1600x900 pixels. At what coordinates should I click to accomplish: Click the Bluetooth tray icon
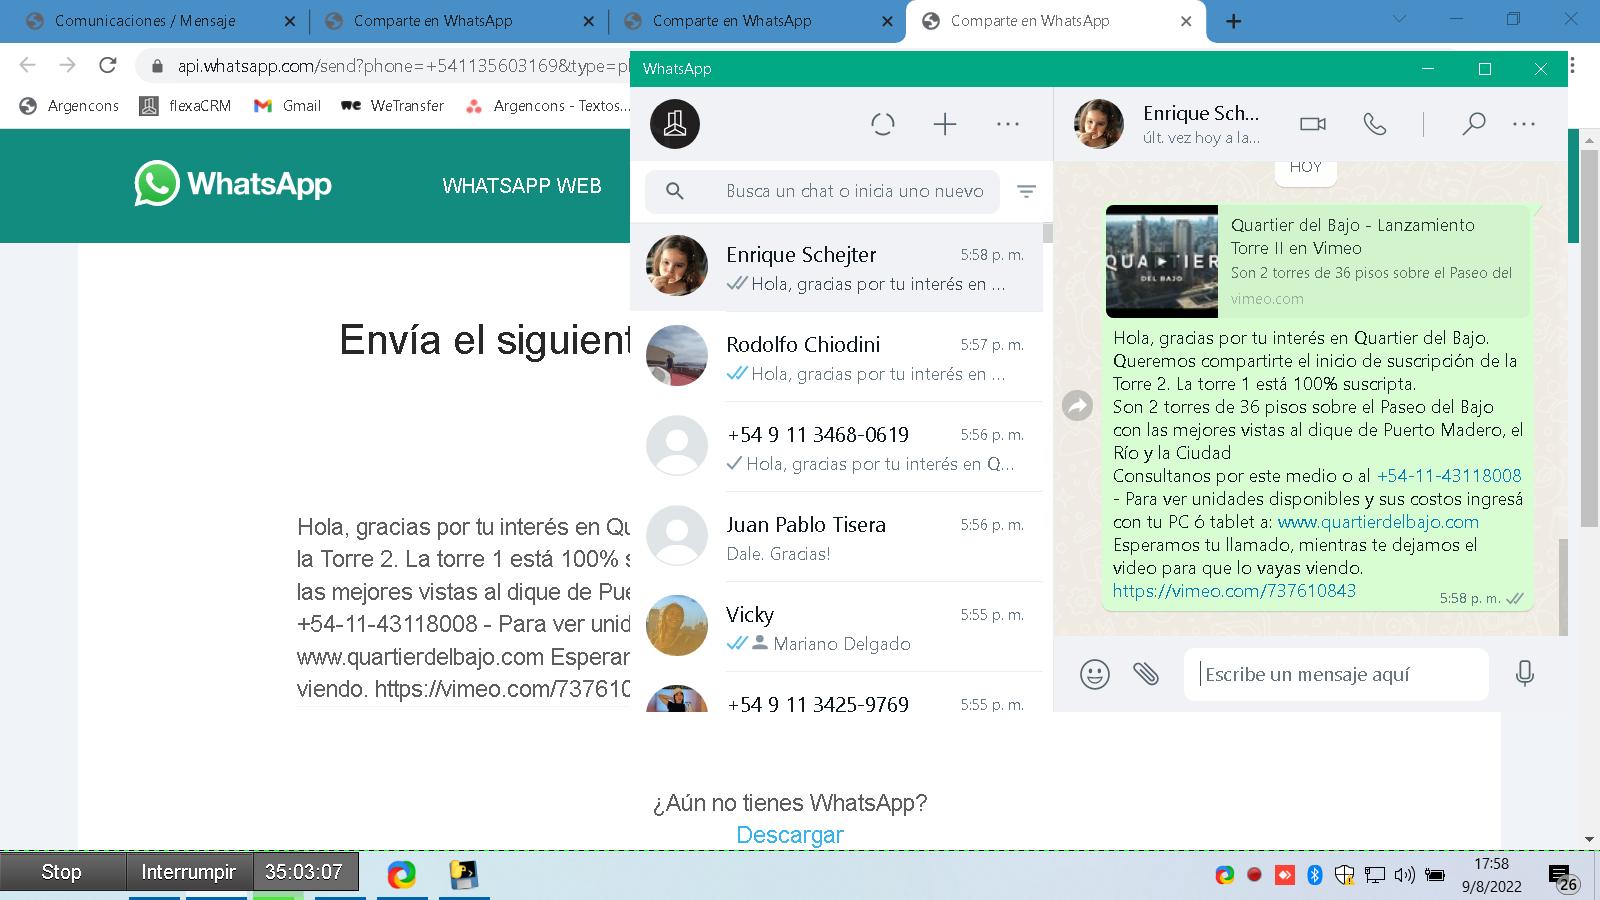(1315, 875)
